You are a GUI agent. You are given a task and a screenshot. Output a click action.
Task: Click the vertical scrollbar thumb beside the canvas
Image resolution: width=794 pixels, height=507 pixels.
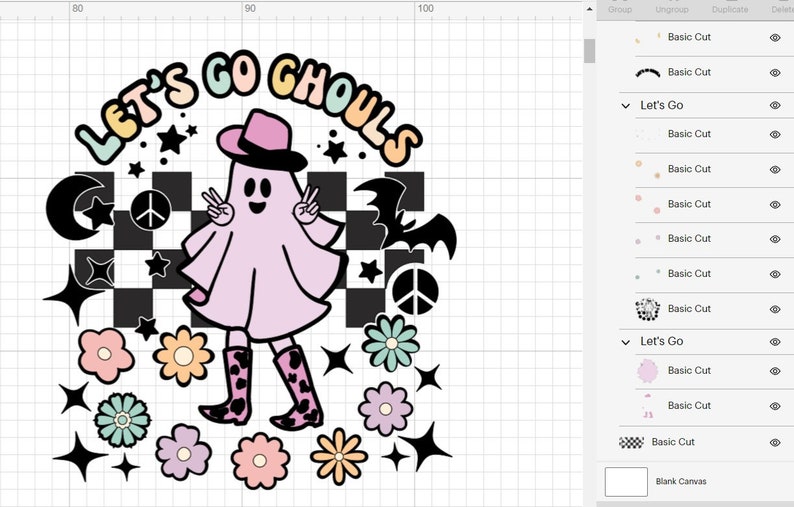(589, 51)
